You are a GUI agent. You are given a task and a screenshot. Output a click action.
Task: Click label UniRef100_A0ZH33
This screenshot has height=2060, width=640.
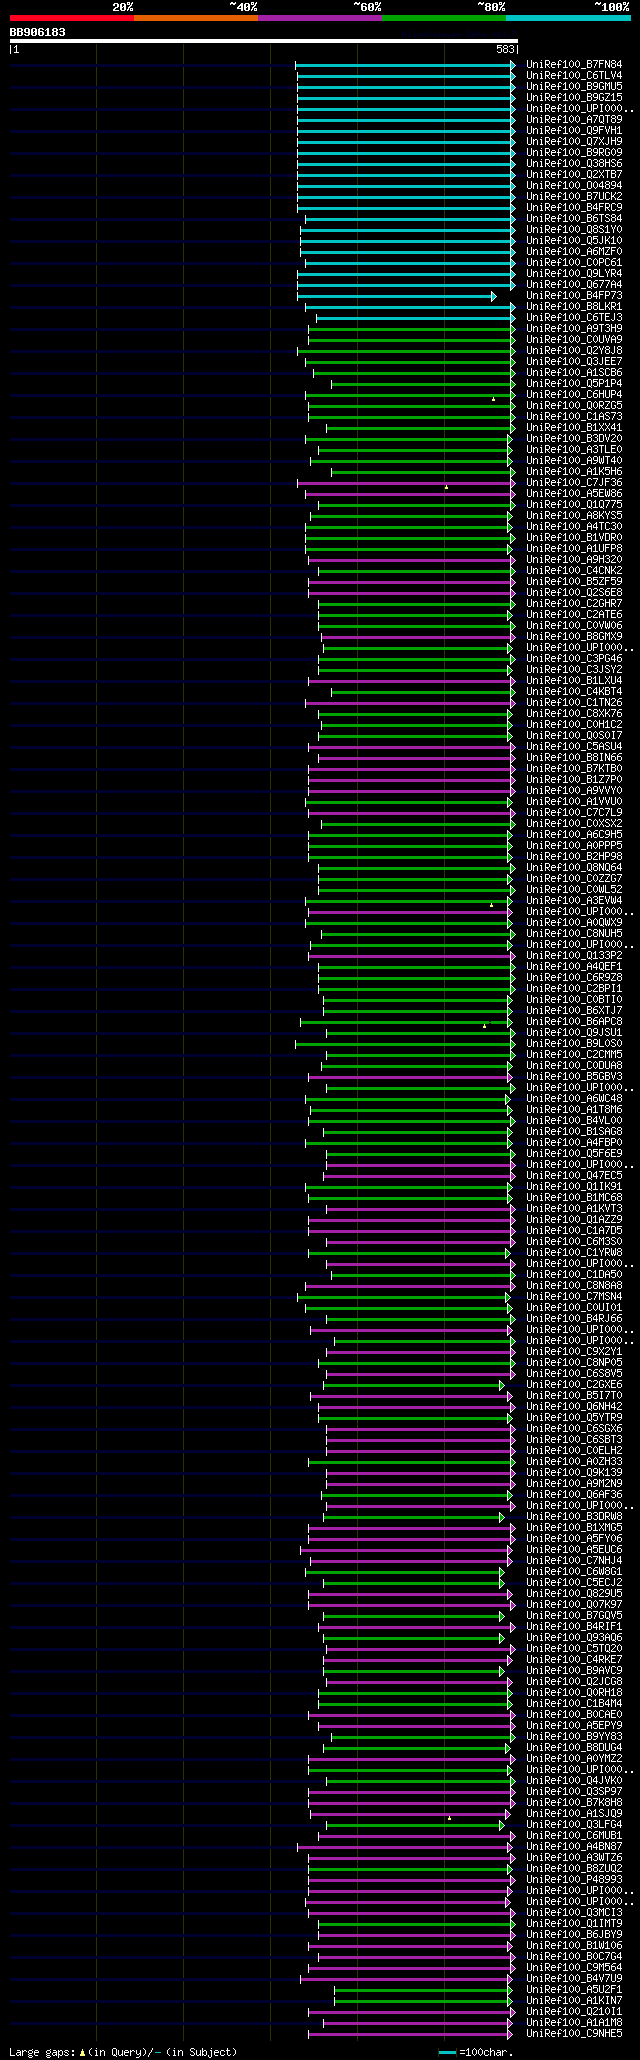click(x=574, y=1462)
